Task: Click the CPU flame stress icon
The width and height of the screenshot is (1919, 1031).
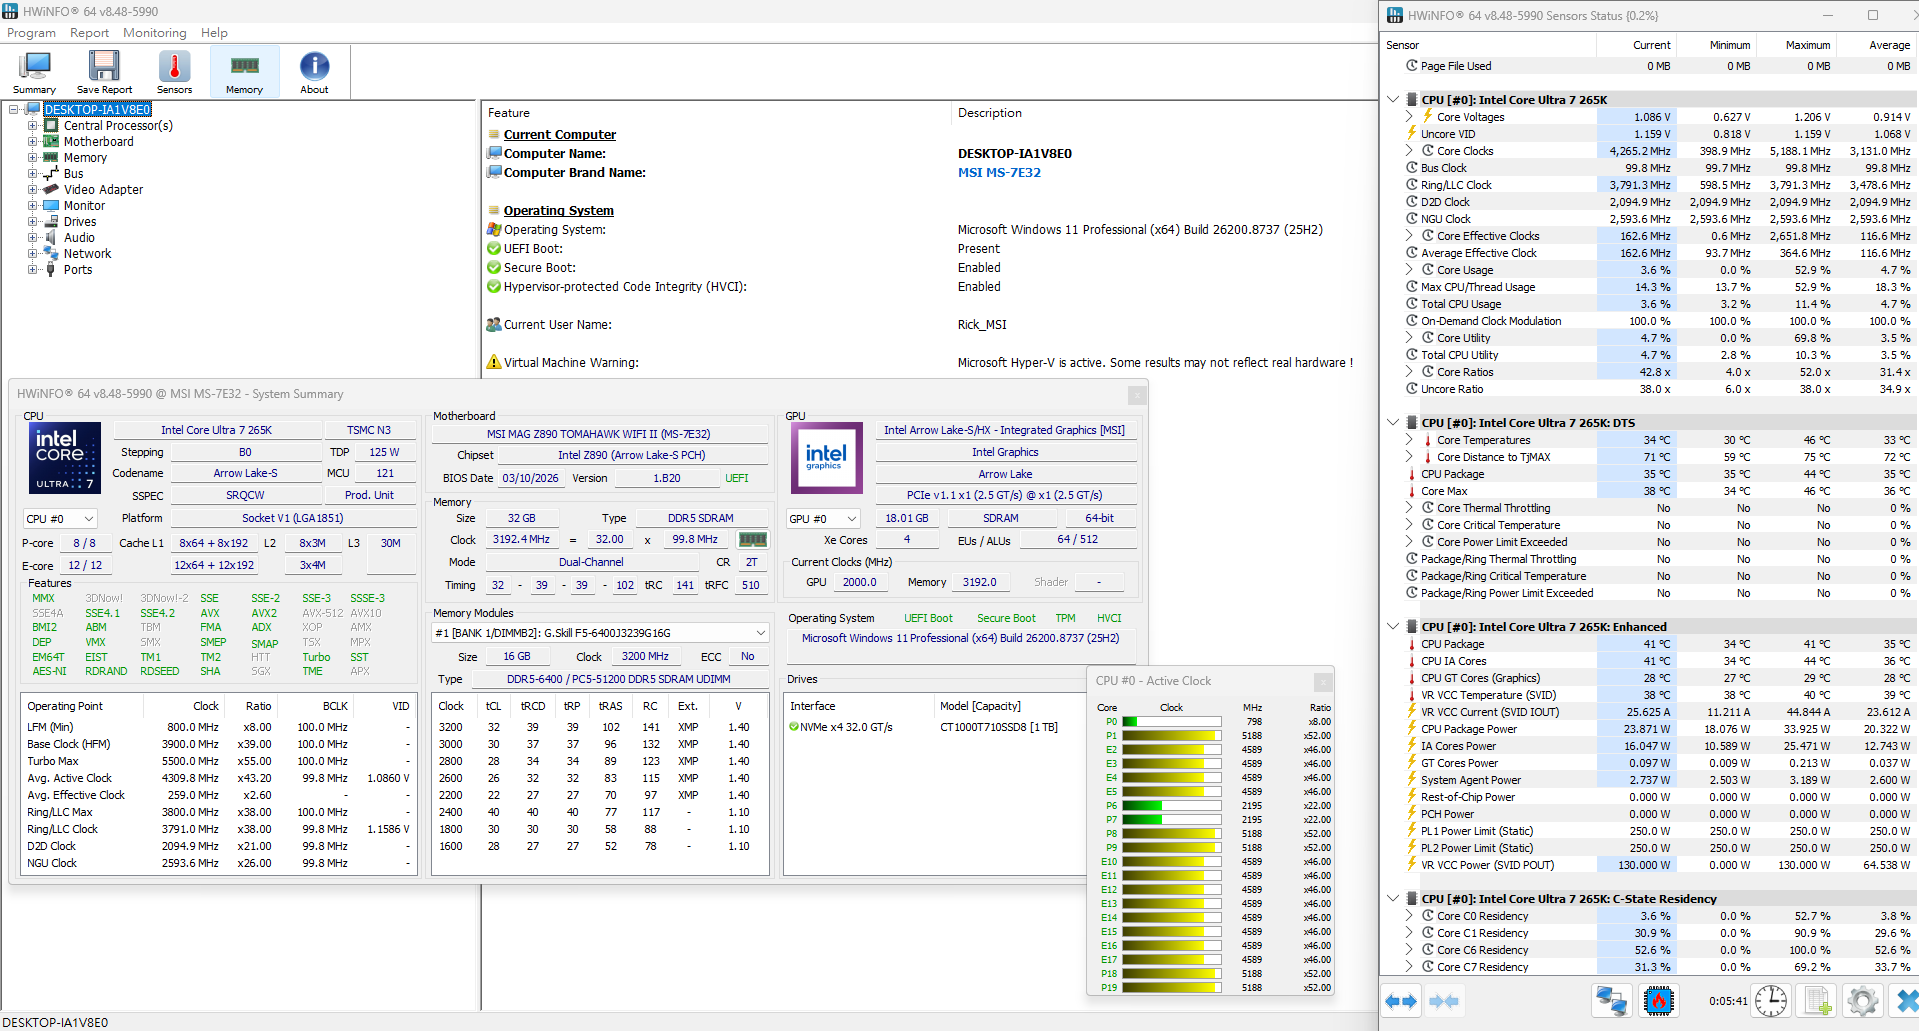Action: (1658, 1000)
